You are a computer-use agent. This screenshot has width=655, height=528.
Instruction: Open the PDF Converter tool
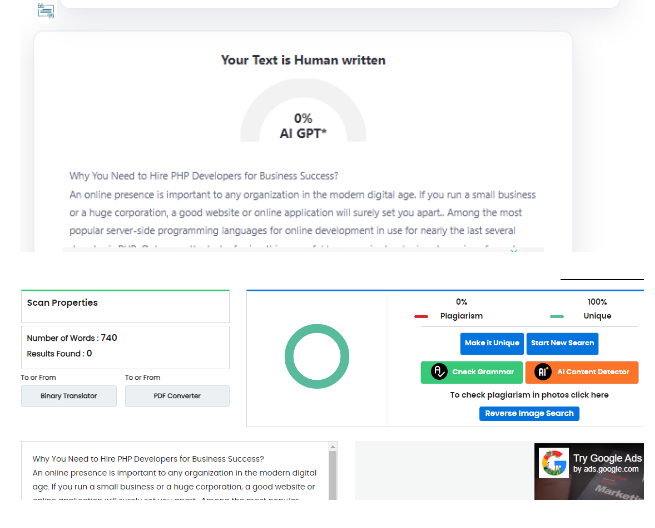[177, 396]
